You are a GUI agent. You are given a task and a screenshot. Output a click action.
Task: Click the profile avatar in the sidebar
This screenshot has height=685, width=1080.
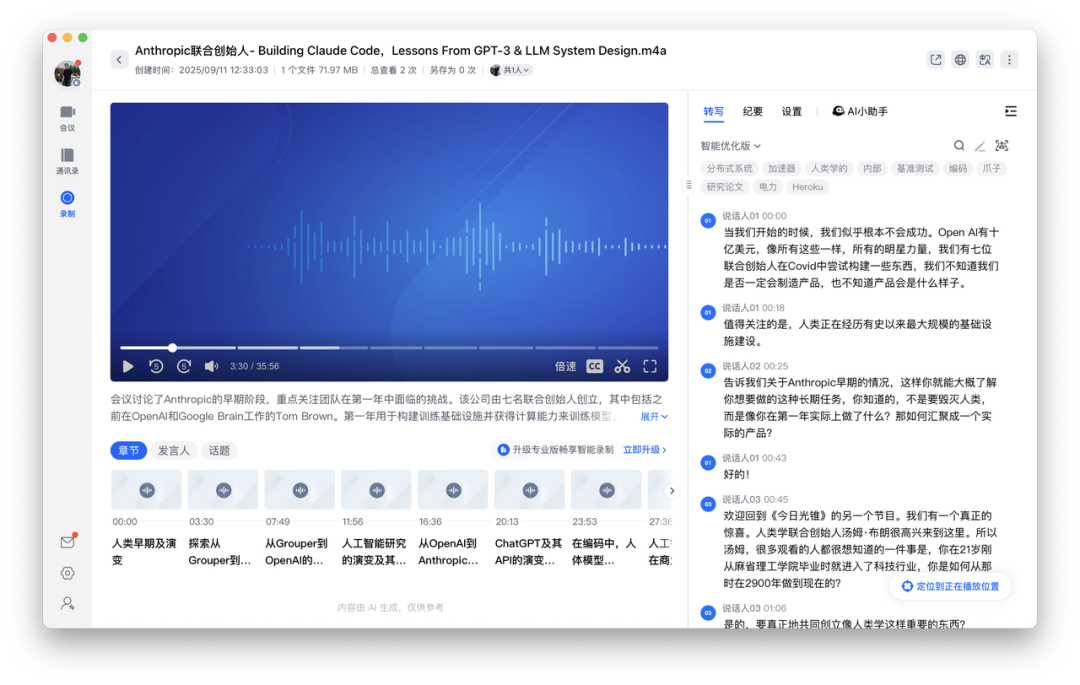click(68, 73)
